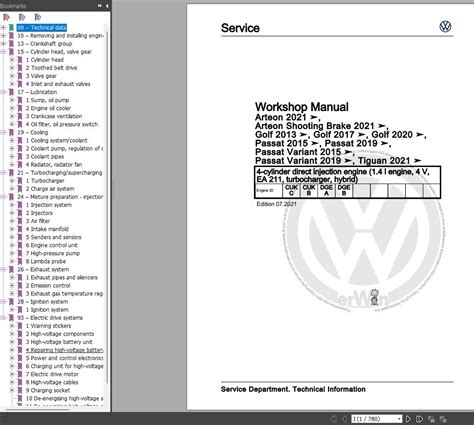Click bookmark icon beside '2 Engine oil cooler'
Screen dimensions: 474x425
click(x=20, y=108)
